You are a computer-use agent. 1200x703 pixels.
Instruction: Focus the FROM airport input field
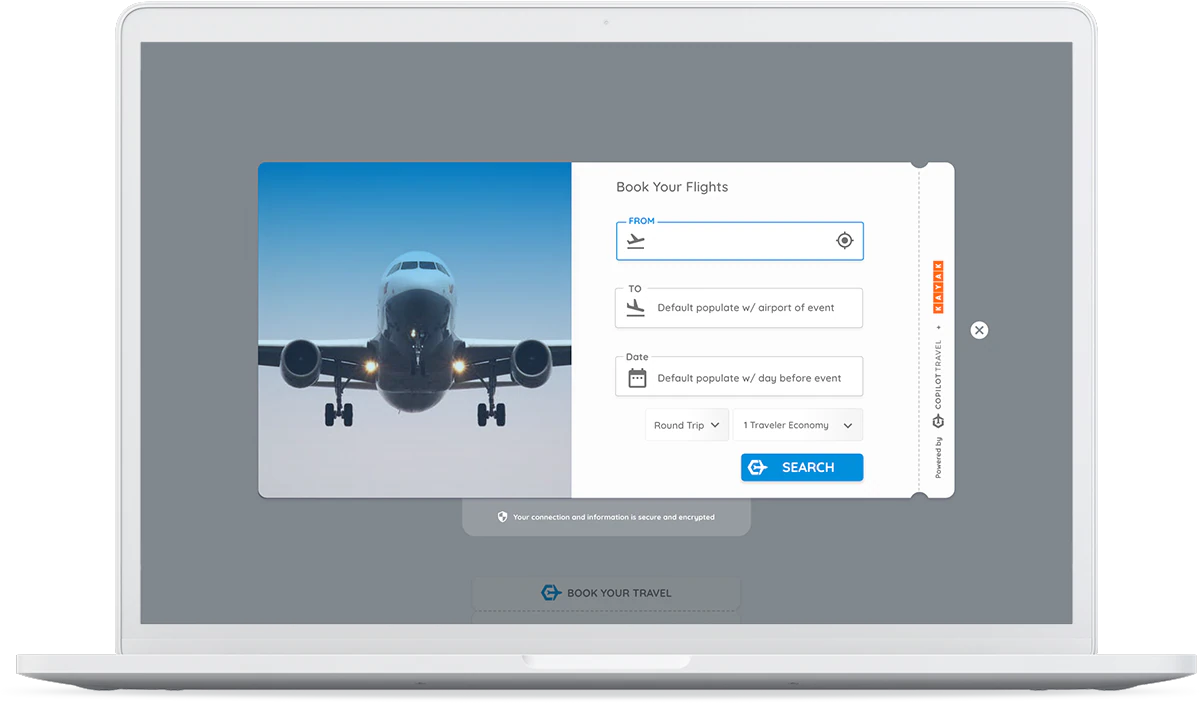740,241
